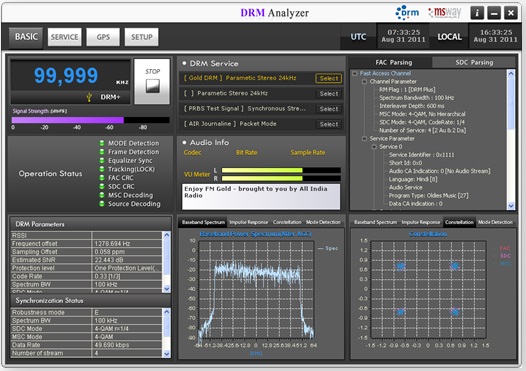Select Constellation tab in right graph
This screenshot has height=371, width=526.
(x=459, y=222)
